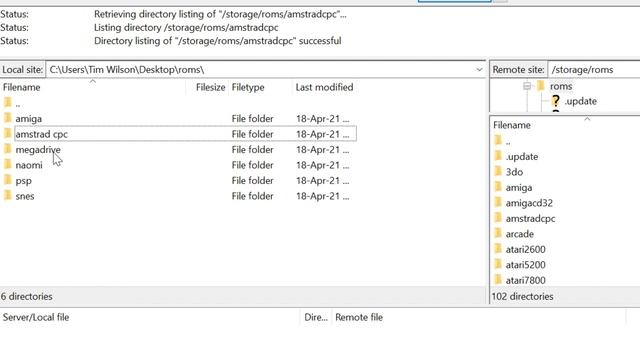Image resolution: width=640 pixels, height=360 pixels.
Task: Click the megadrive folder icon
Action: click(8, 149)
